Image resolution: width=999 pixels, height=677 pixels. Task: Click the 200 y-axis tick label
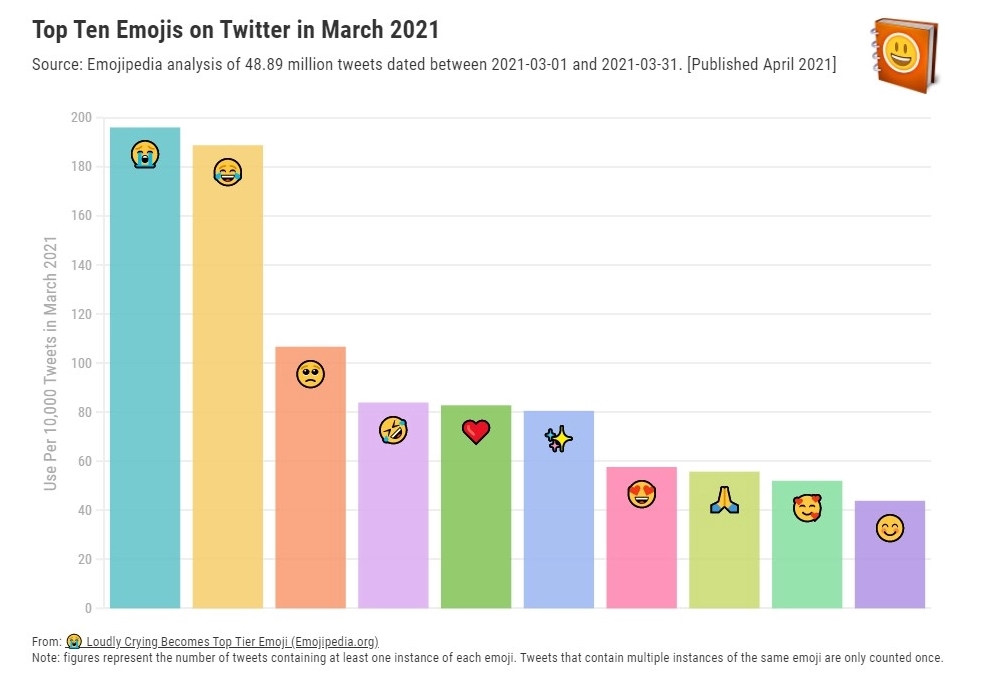(x=81, y=118)
